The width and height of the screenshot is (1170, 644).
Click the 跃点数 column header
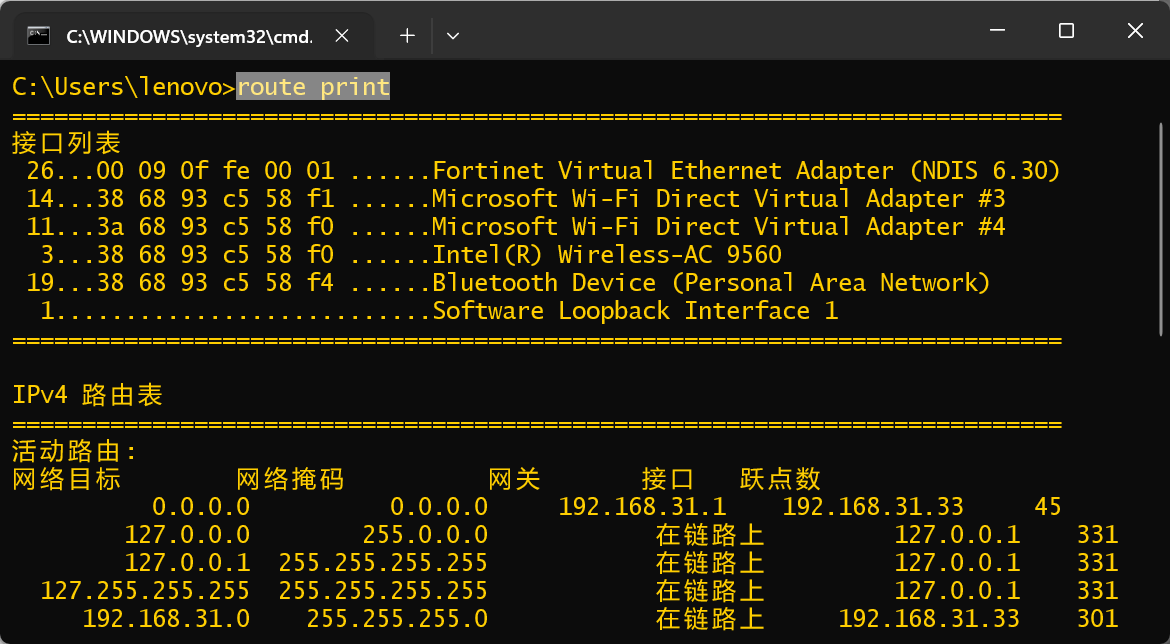click(780, 479)
